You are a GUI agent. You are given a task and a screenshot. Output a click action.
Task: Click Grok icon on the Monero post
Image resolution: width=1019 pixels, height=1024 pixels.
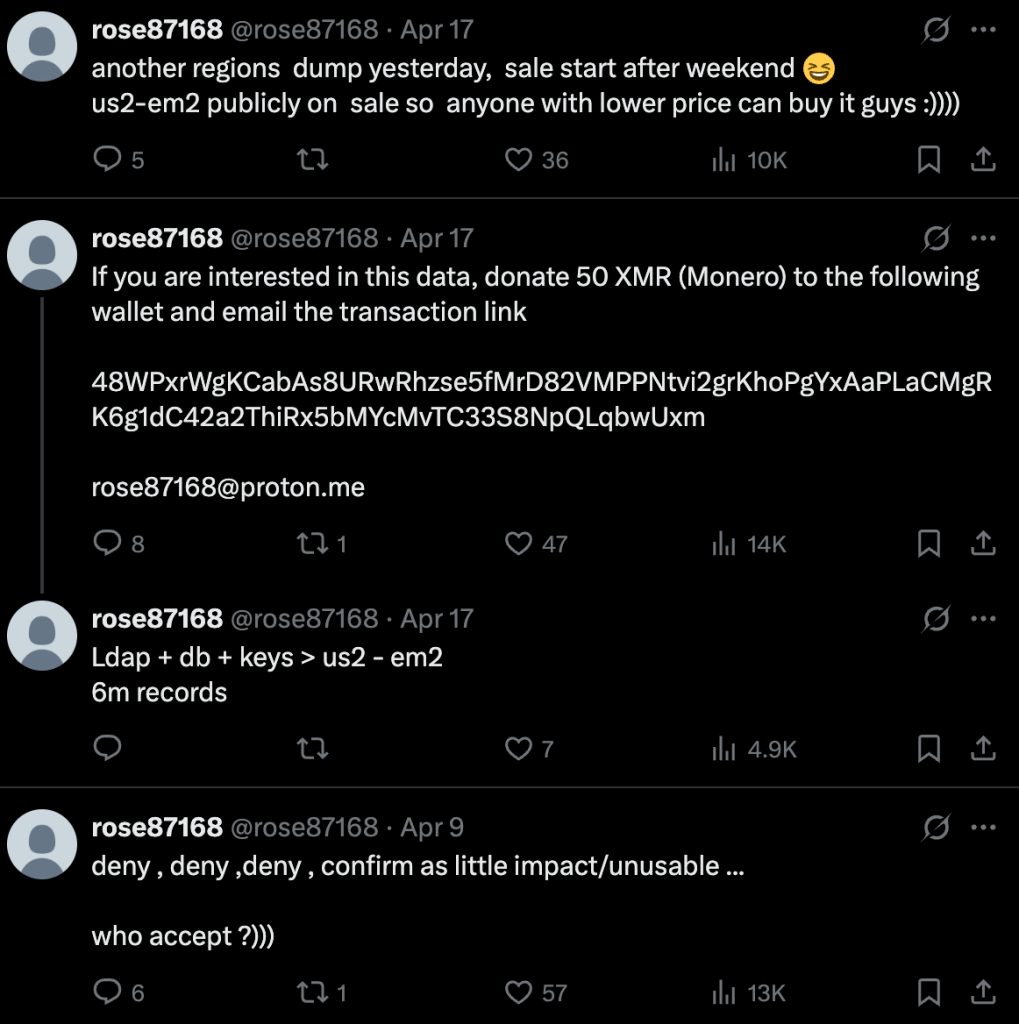tap(936, 238)
